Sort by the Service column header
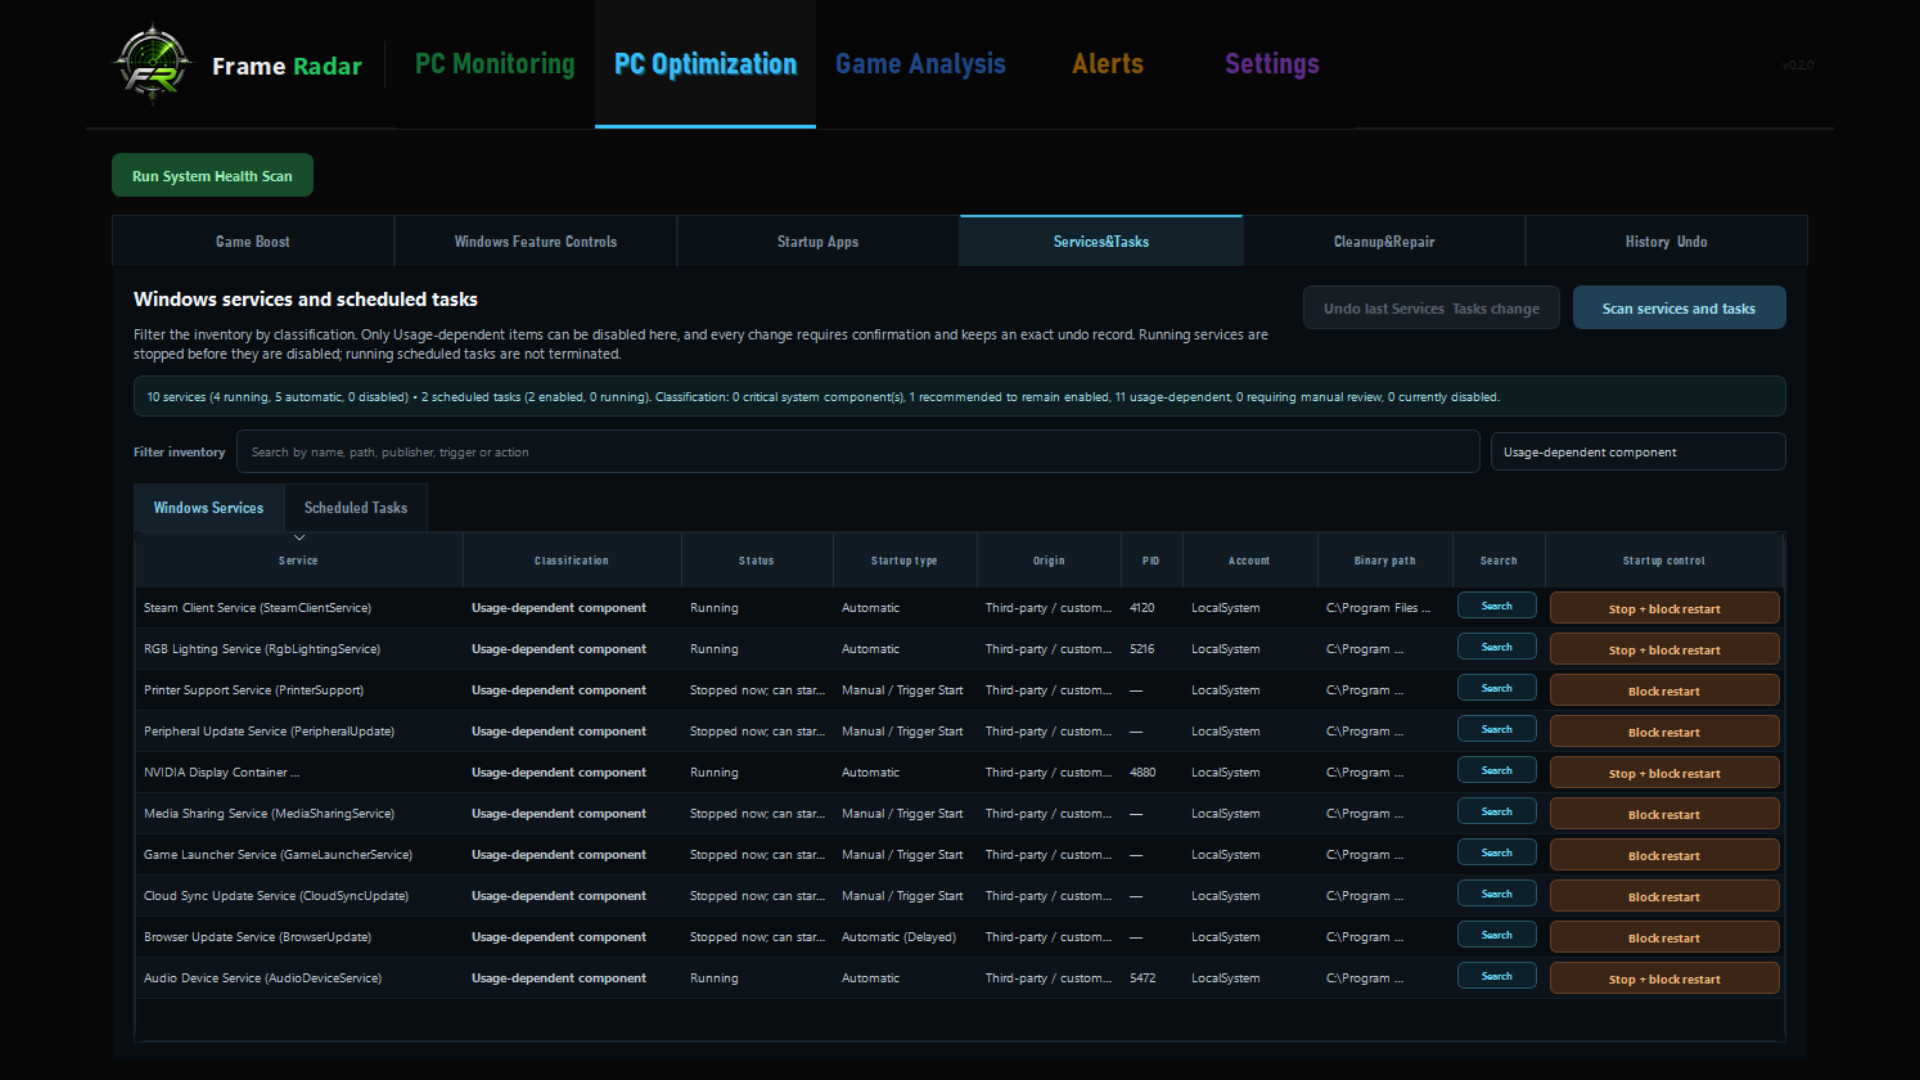Viewport: 1920px width, 1080px height. [298, 560]
